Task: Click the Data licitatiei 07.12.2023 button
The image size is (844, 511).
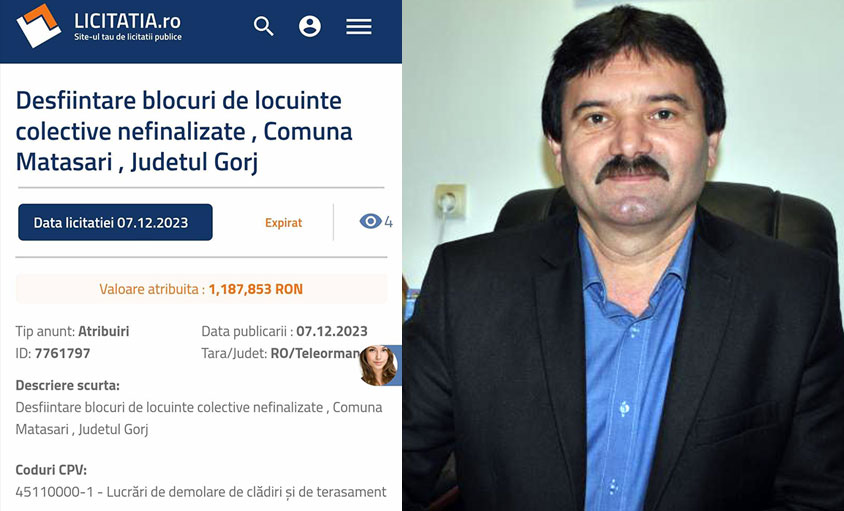Action: [115, 222]
